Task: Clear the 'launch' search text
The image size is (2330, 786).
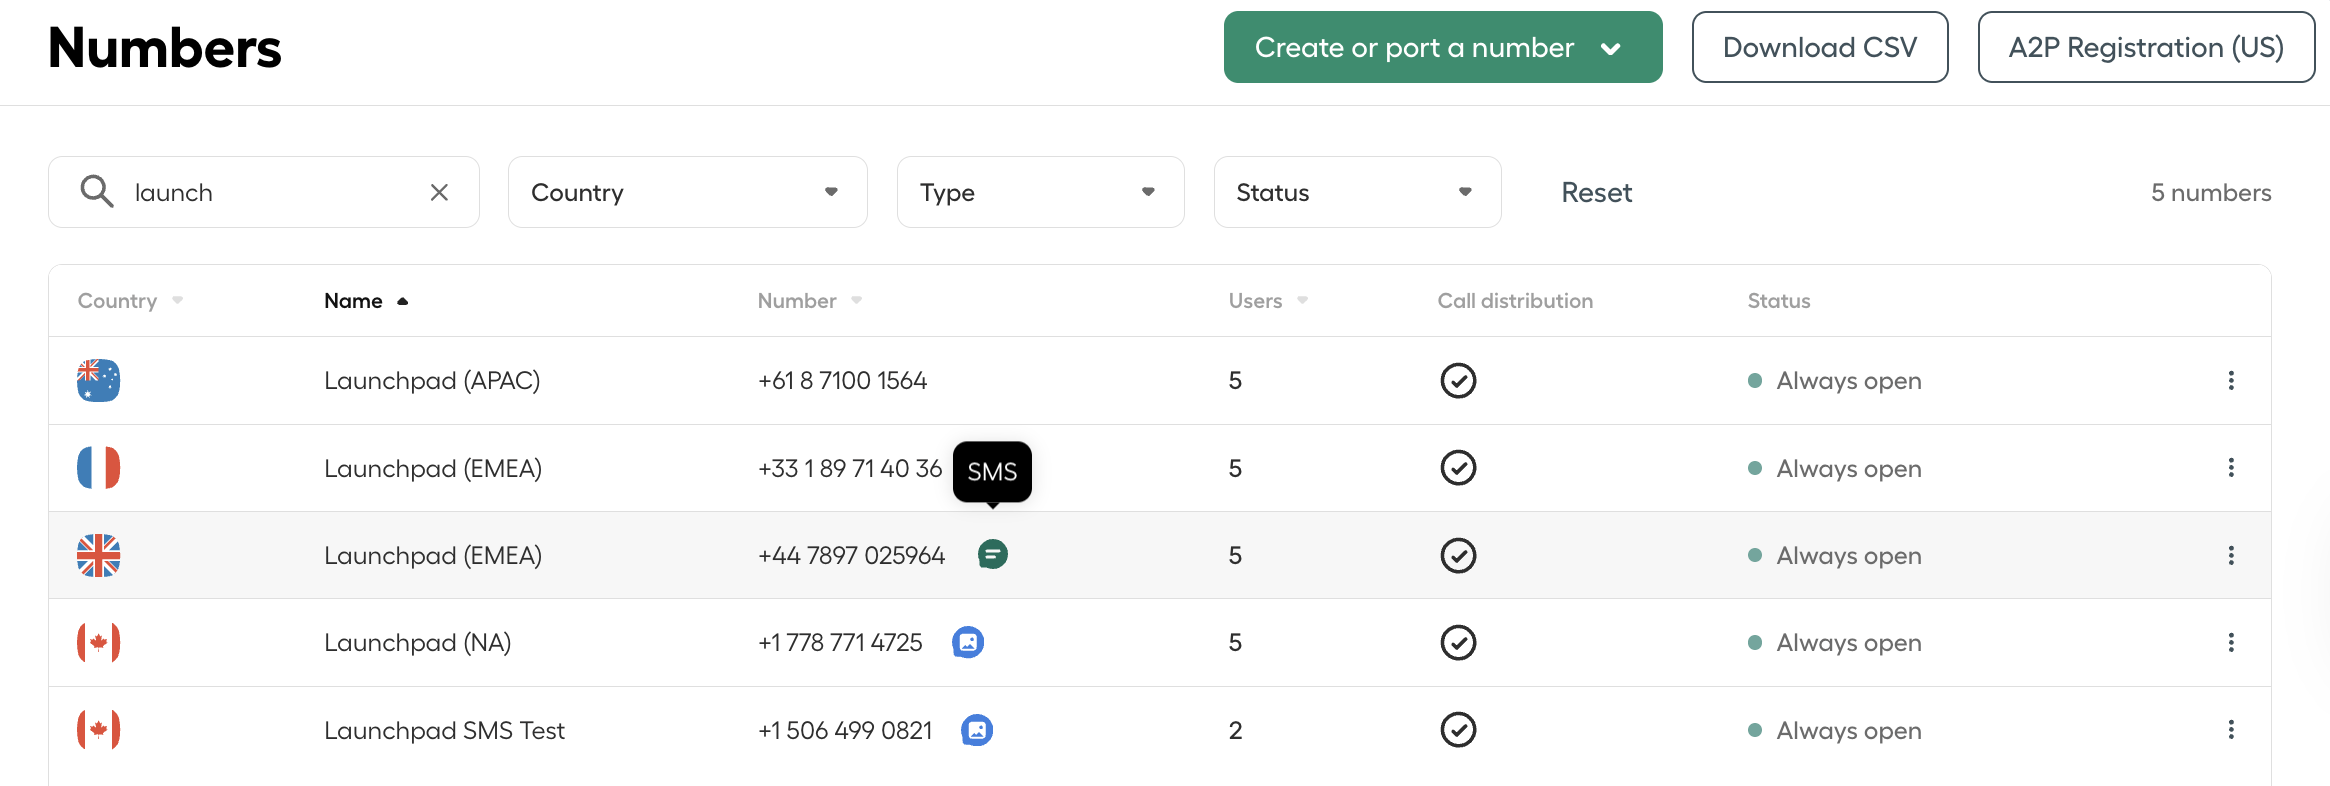Action: tap(439, 192)
